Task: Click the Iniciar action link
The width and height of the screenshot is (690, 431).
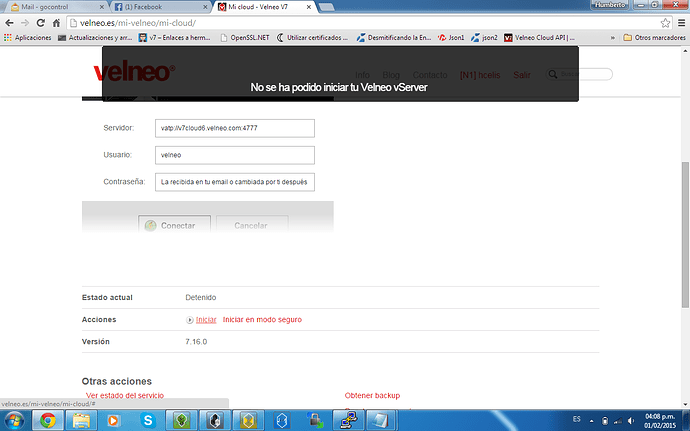Action: tap(206, 320)
